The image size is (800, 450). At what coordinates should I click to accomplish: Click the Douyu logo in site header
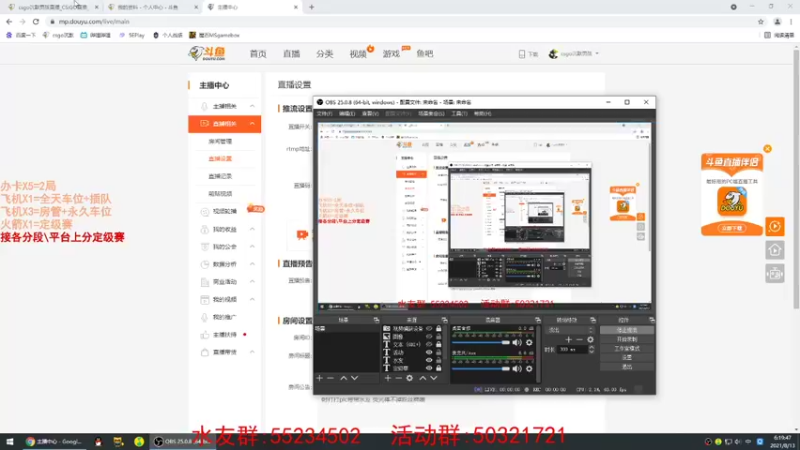(x=207, y=53)
